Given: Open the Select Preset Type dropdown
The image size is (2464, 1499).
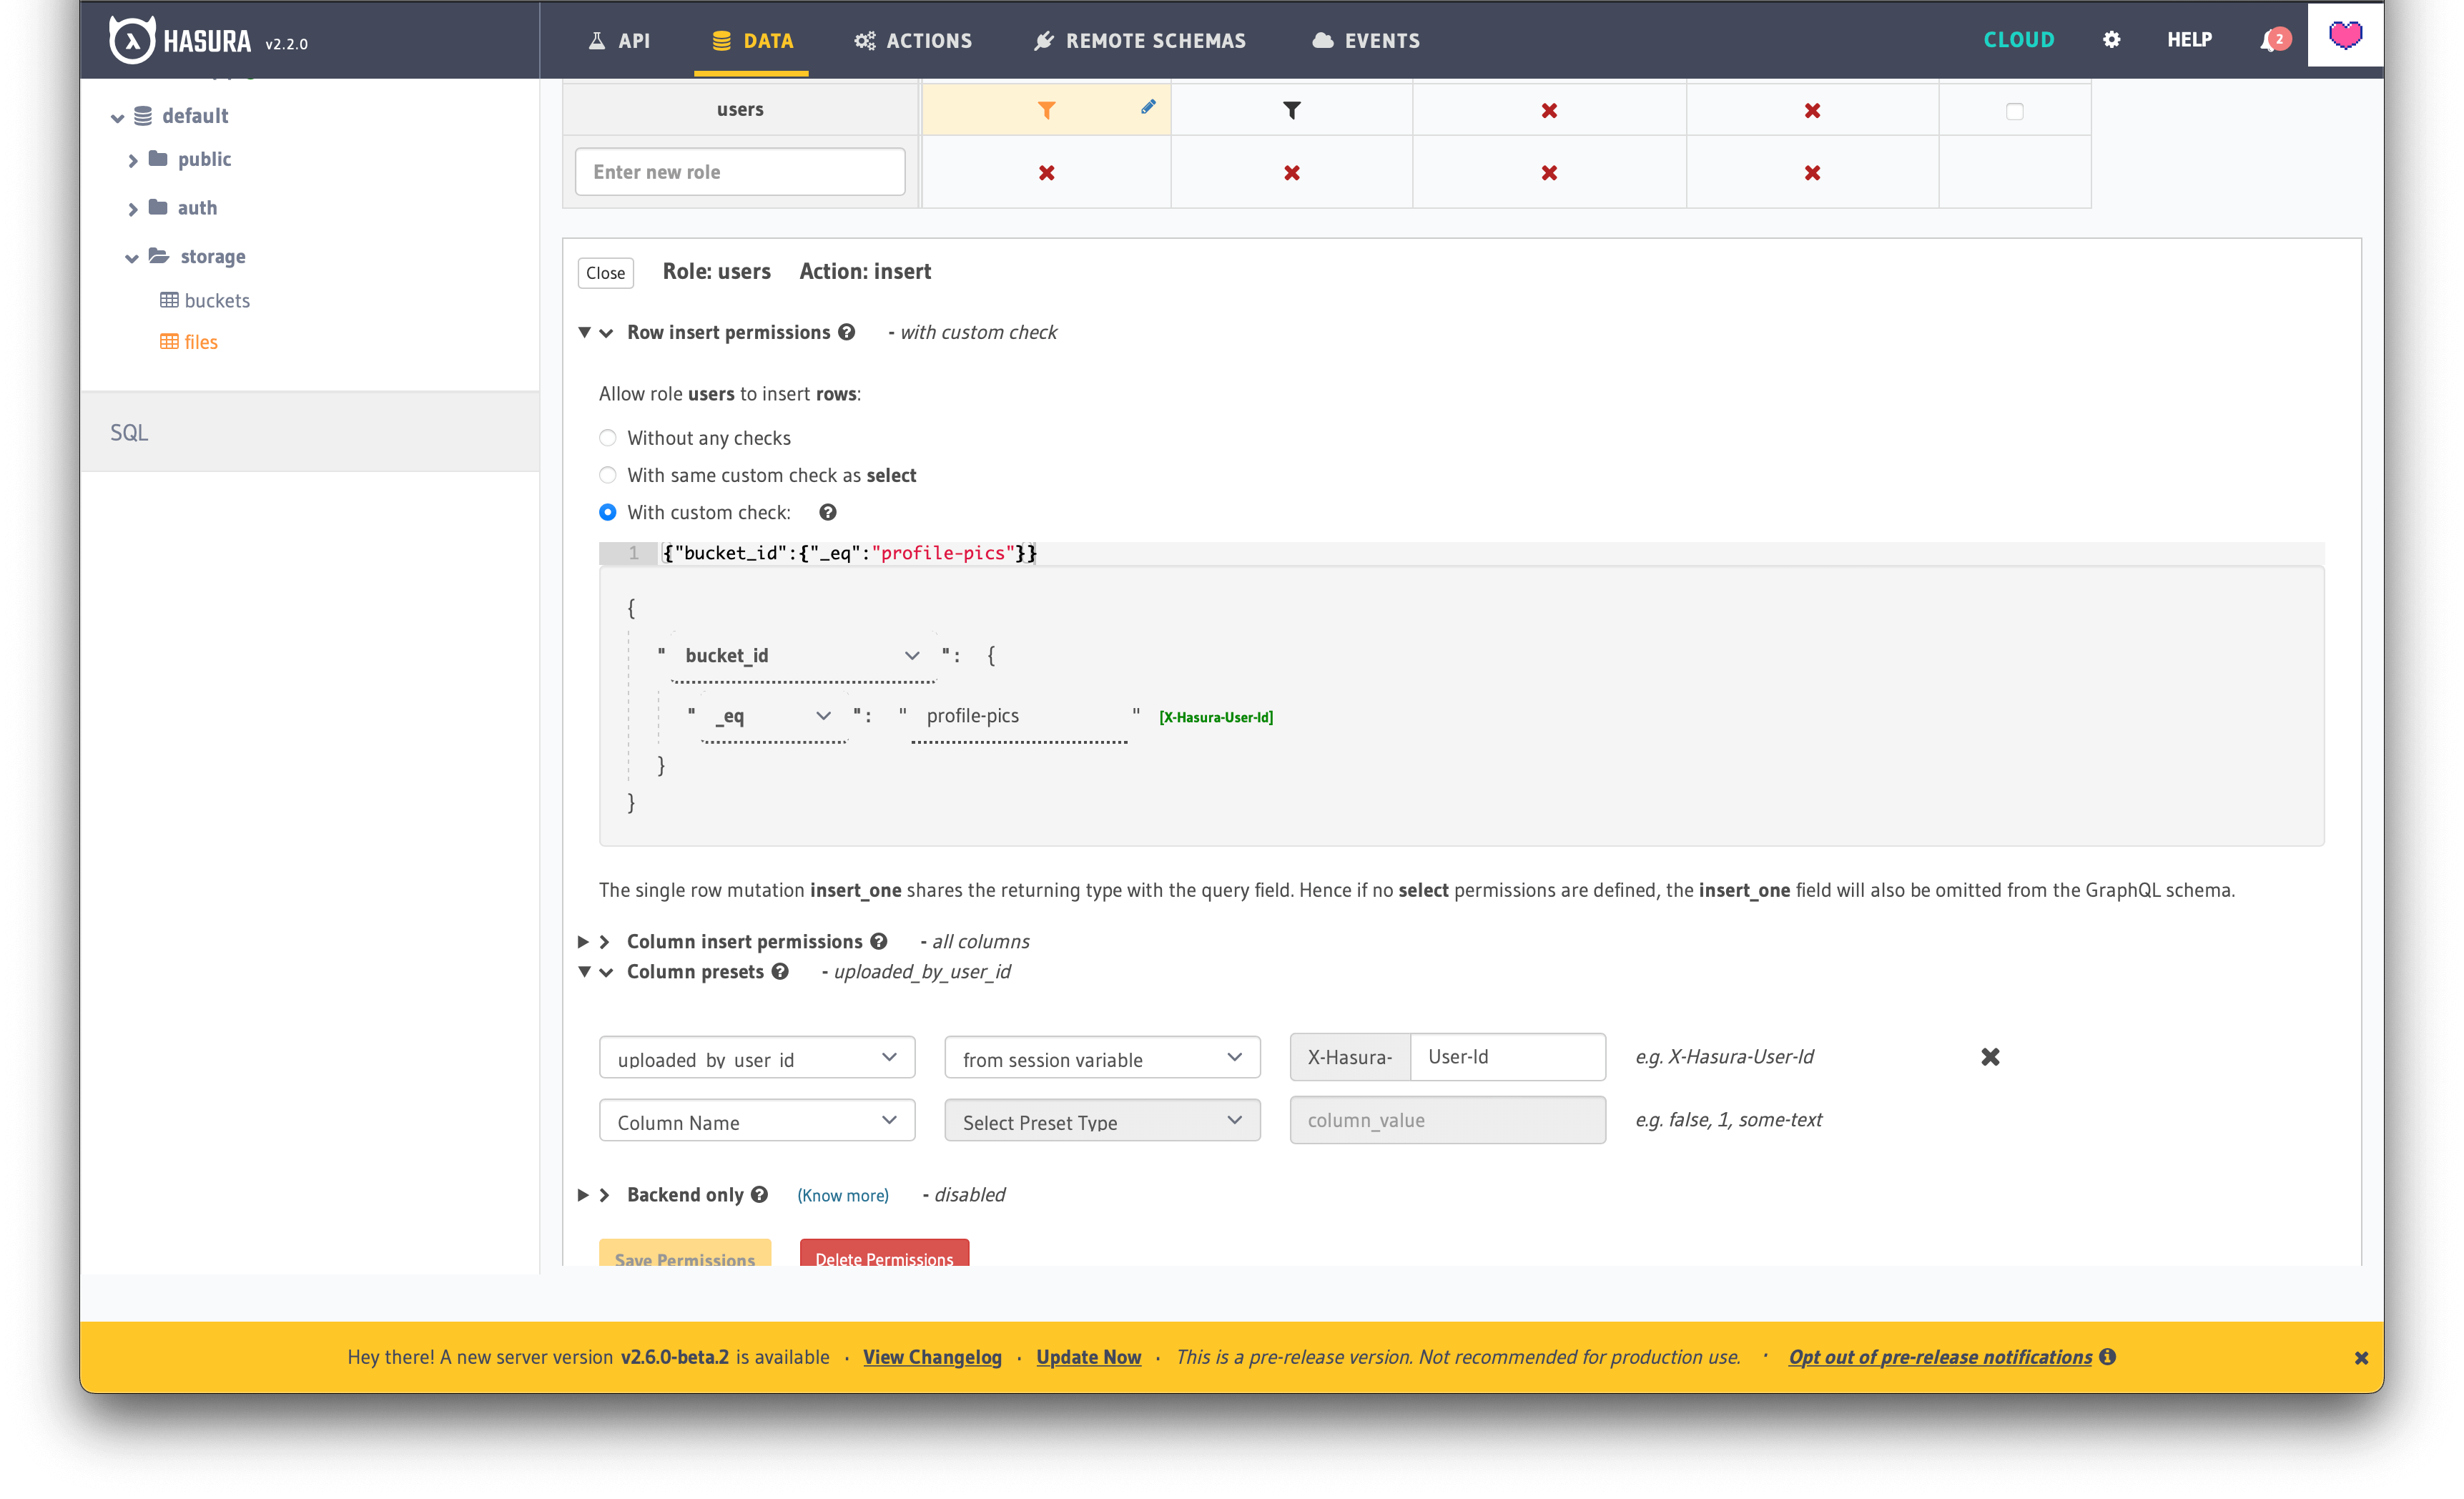Looking at the screenshot, I should pyautogui.click(x=1102, y=1120).
